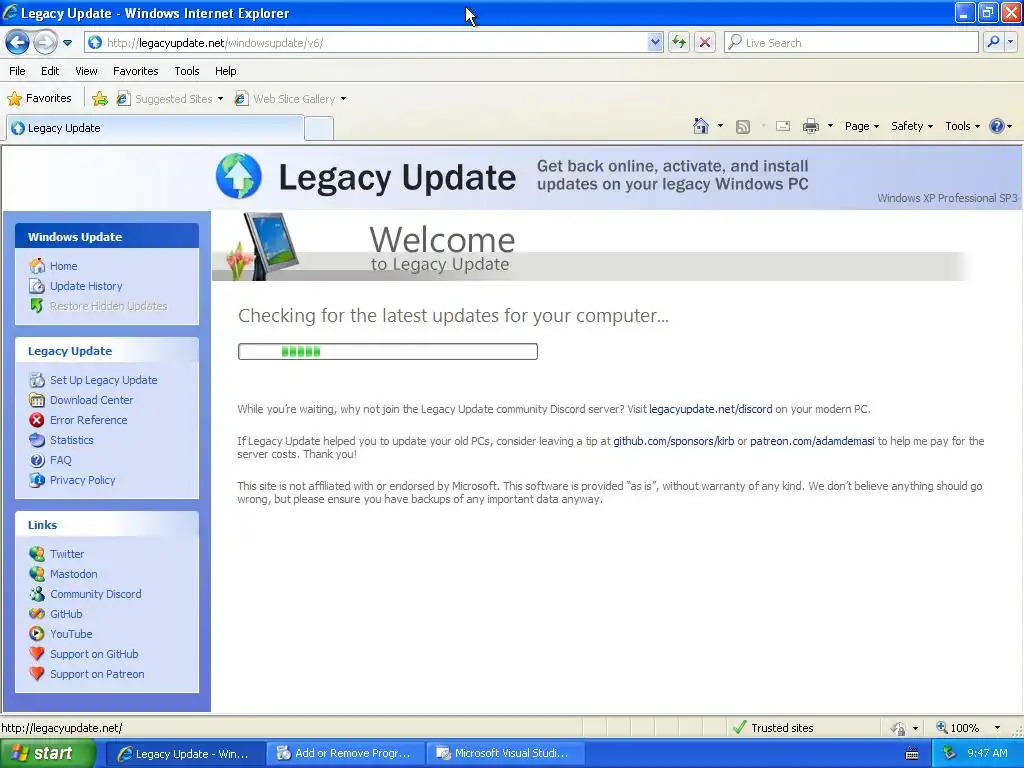The image size is (1024, 768).
Task: Click the Error Reference red X icon
Action: click(37, 420)
